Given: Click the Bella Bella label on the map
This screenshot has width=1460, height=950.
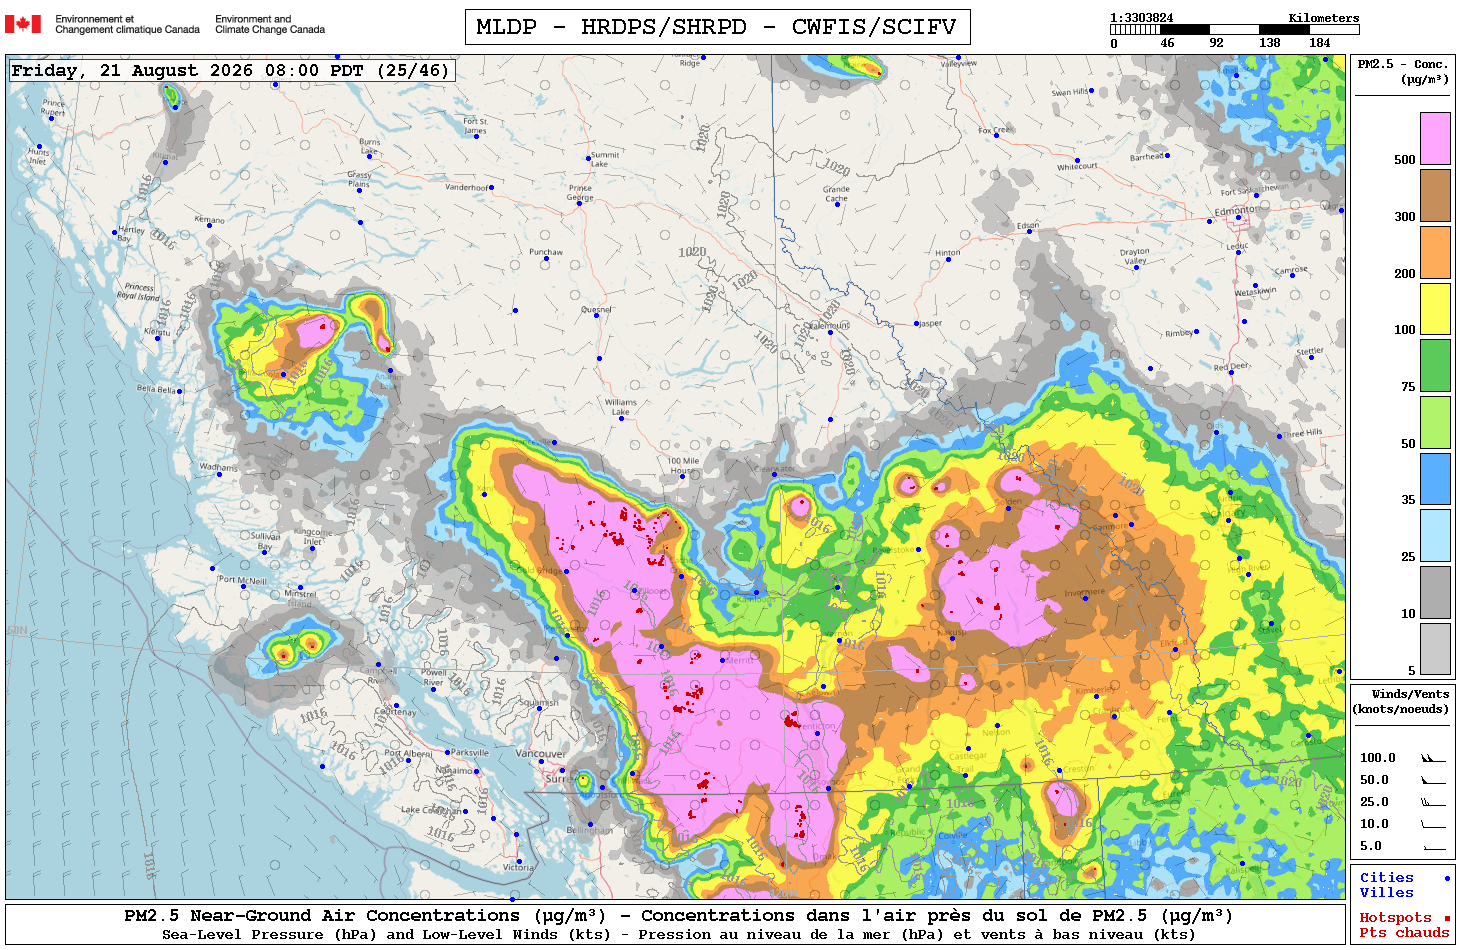Looking at the screenshot, I should click(156, 389).
